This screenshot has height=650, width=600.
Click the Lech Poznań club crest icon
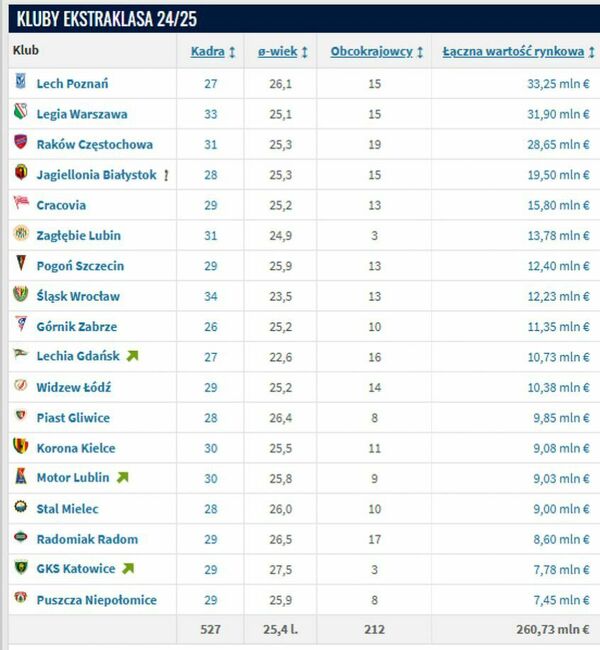[20, 83]
